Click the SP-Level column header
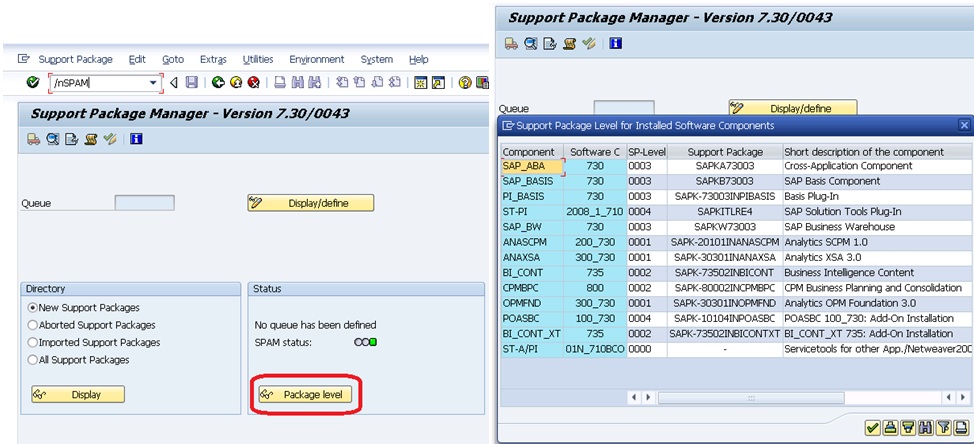 [647, 152]
